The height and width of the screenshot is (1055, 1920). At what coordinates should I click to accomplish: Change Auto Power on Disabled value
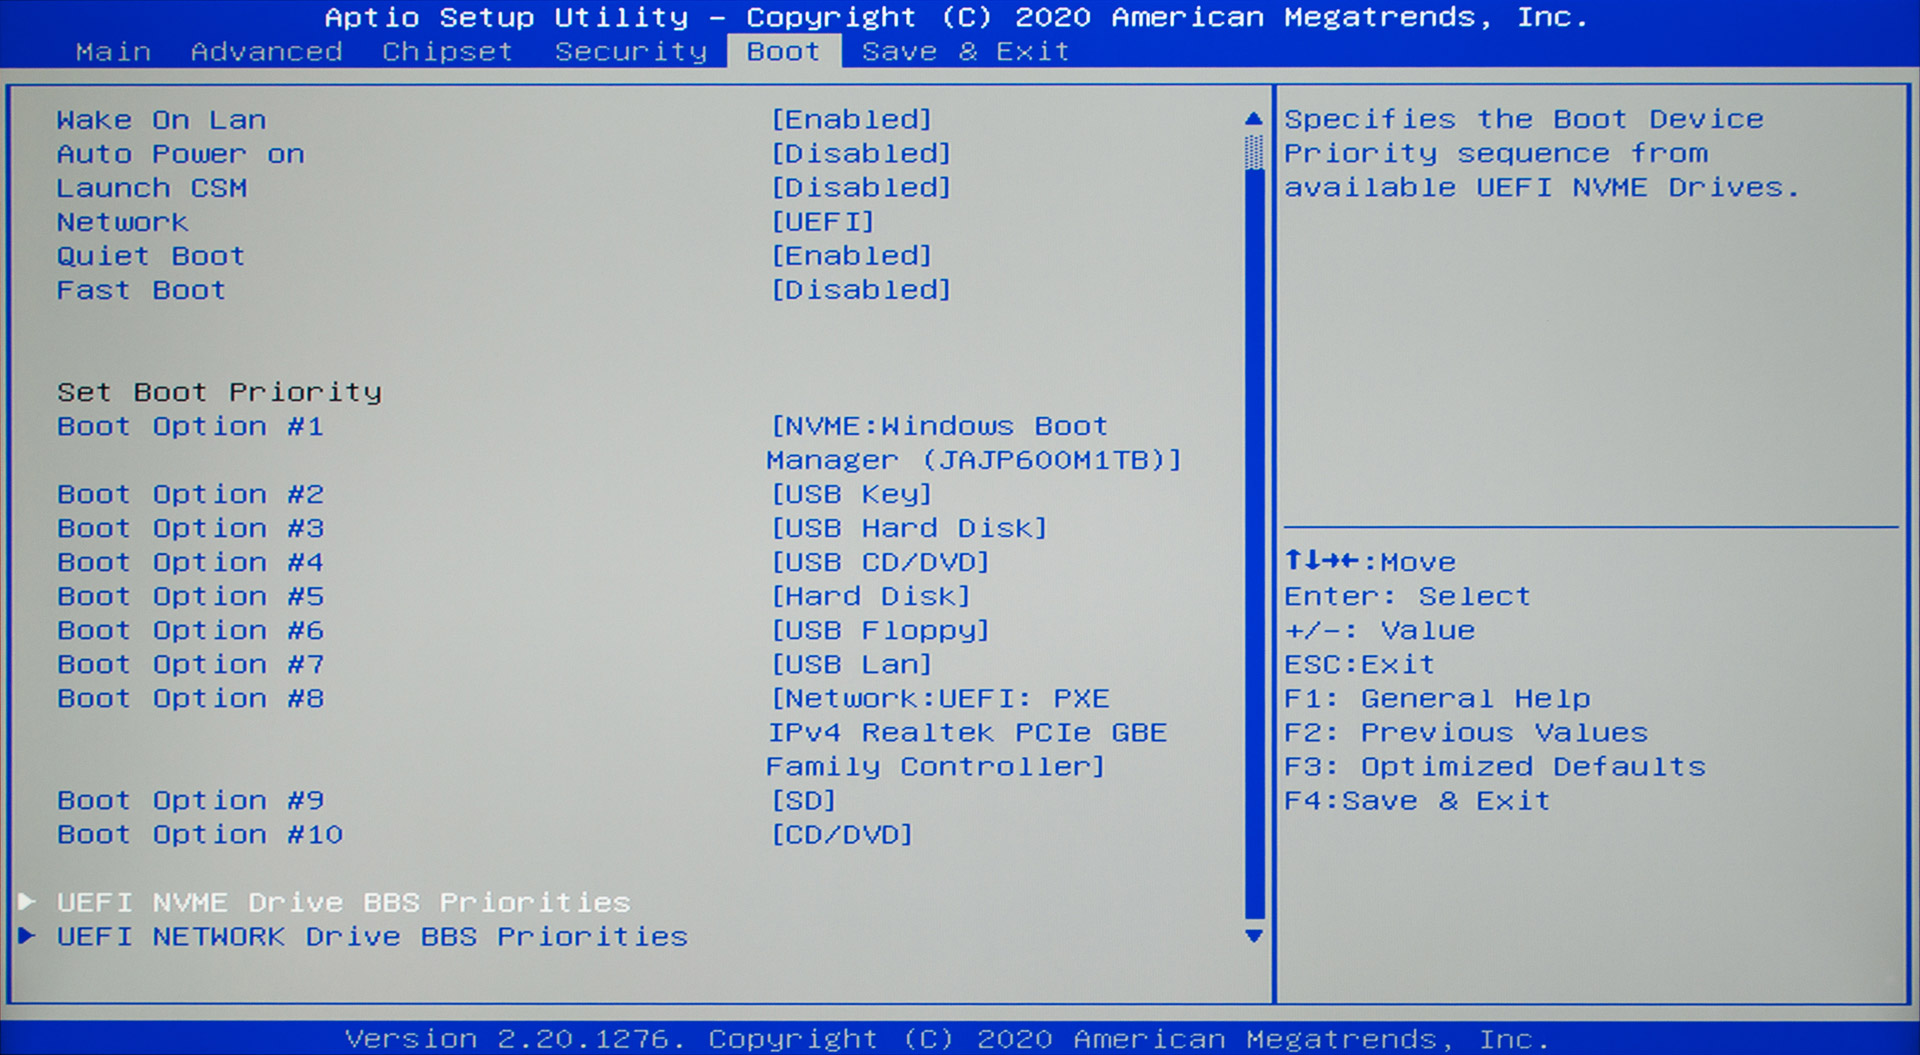pyautogui.click(x=861, y=154)
